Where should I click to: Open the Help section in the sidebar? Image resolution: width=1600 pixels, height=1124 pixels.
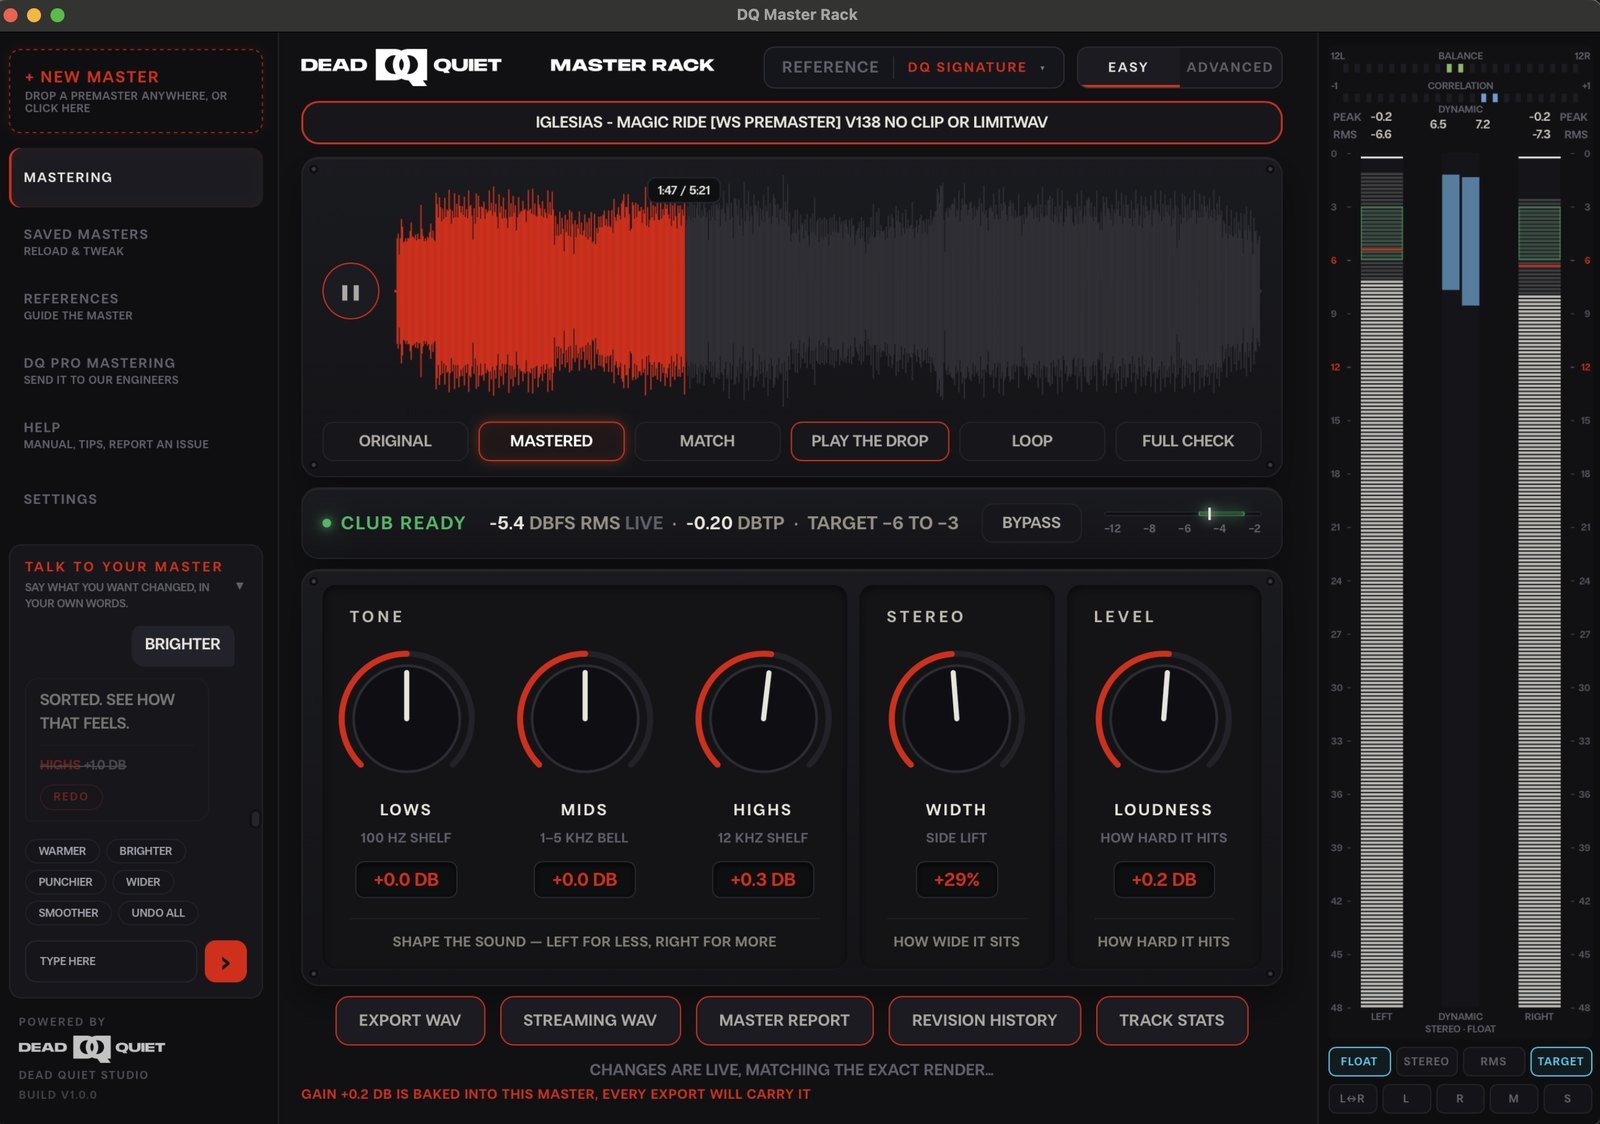(x=136, y=435)
